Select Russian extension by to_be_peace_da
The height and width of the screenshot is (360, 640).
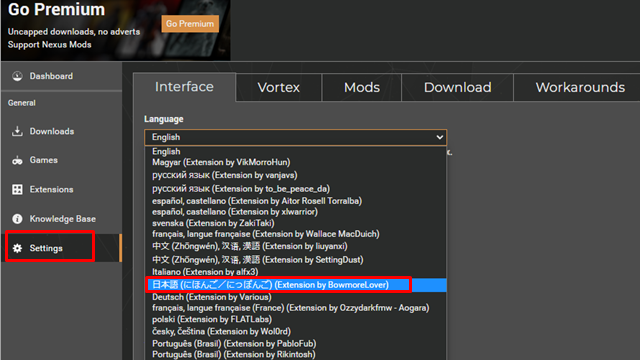point(296,189)
